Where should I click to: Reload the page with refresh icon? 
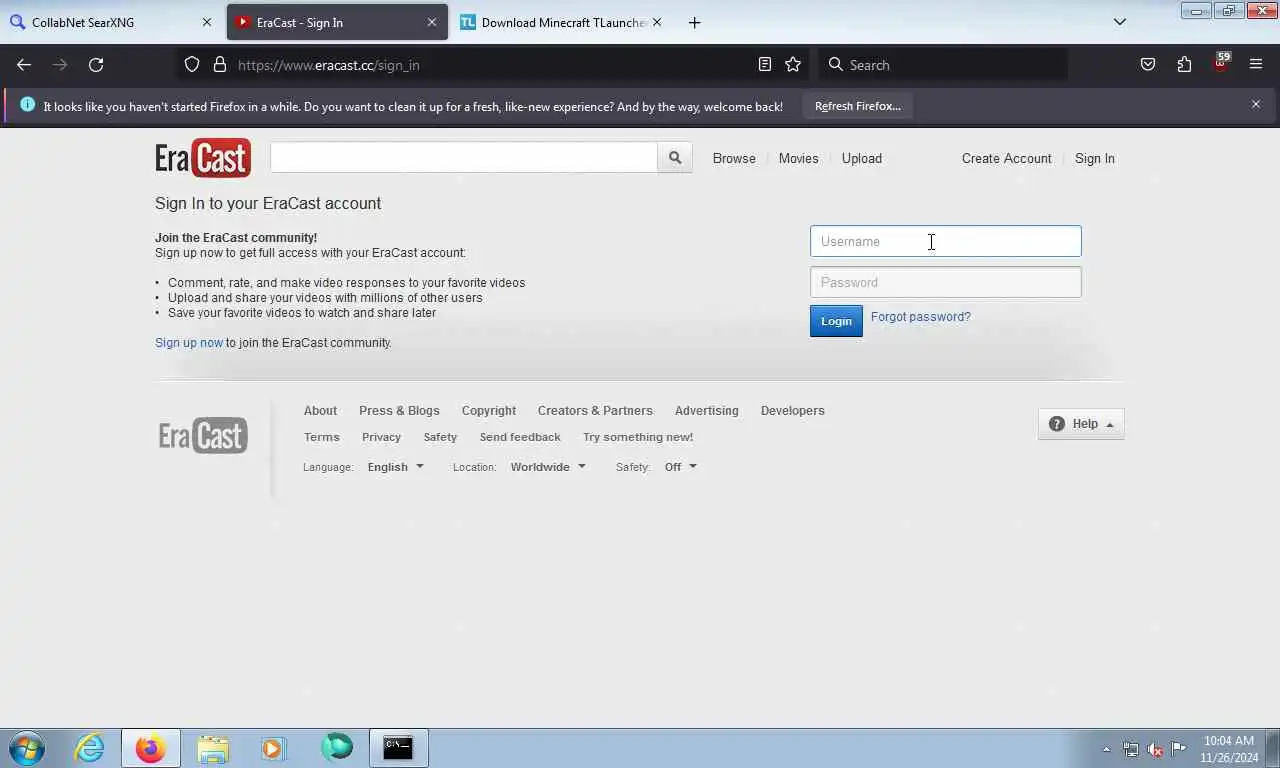tap(96, 65)
